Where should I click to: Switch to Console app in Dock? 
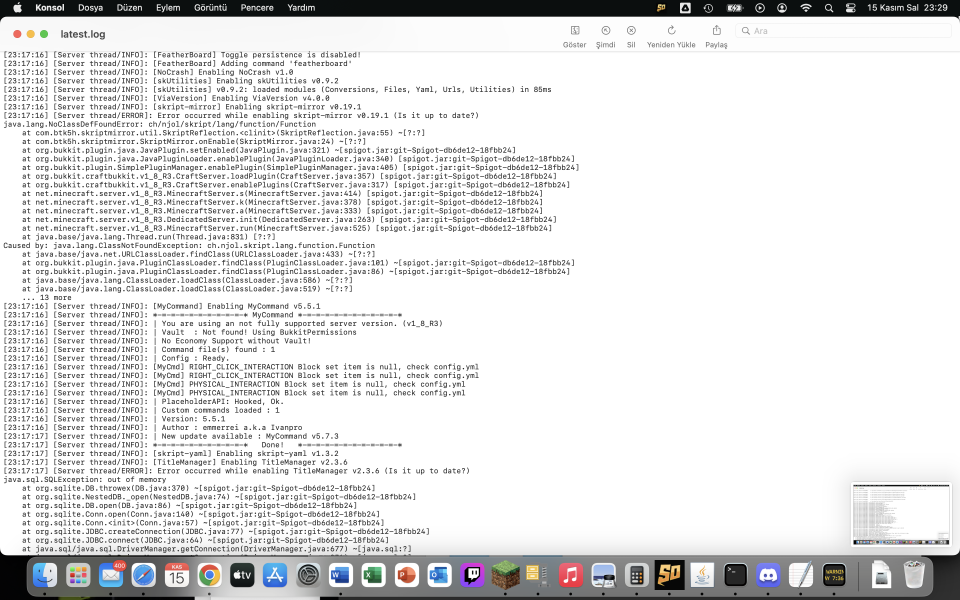click(x=834, y=576)
